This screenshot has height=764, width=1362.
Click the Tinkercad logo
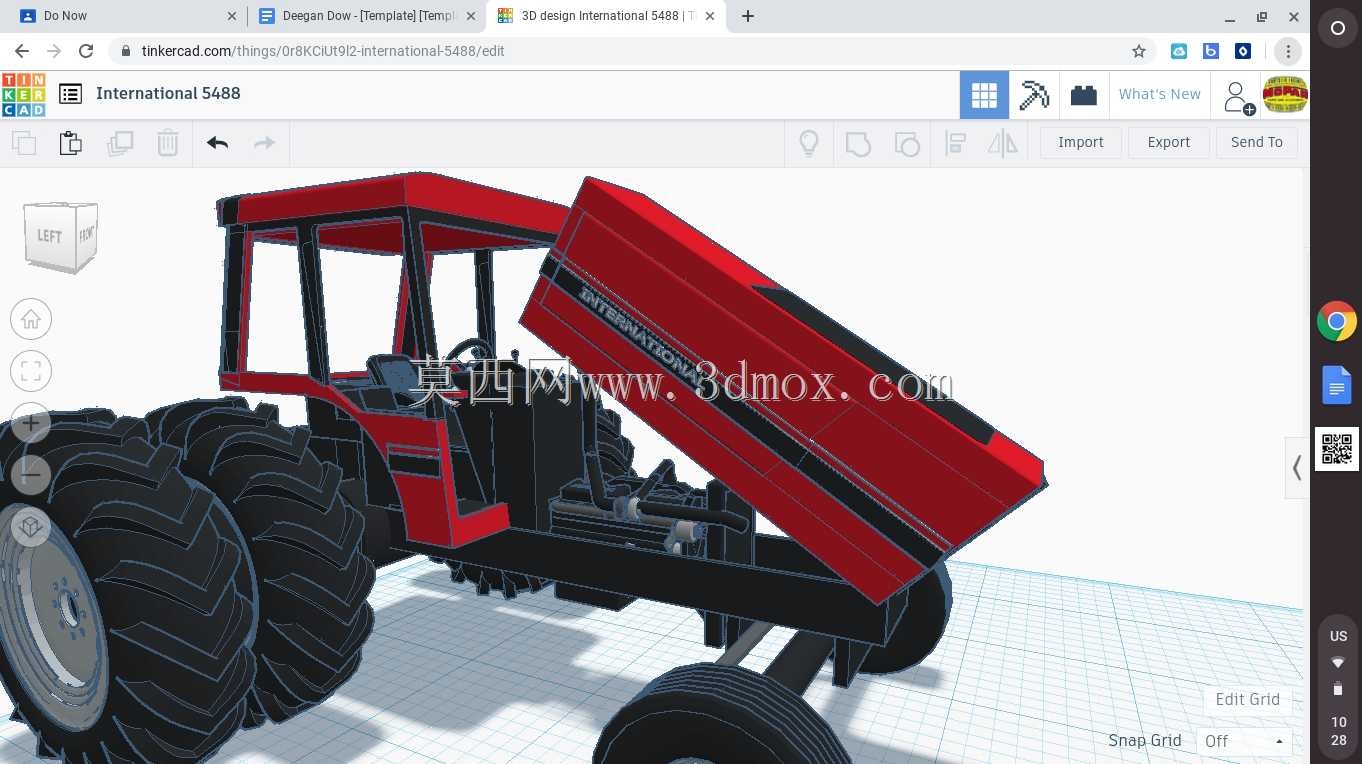(23, 94)
